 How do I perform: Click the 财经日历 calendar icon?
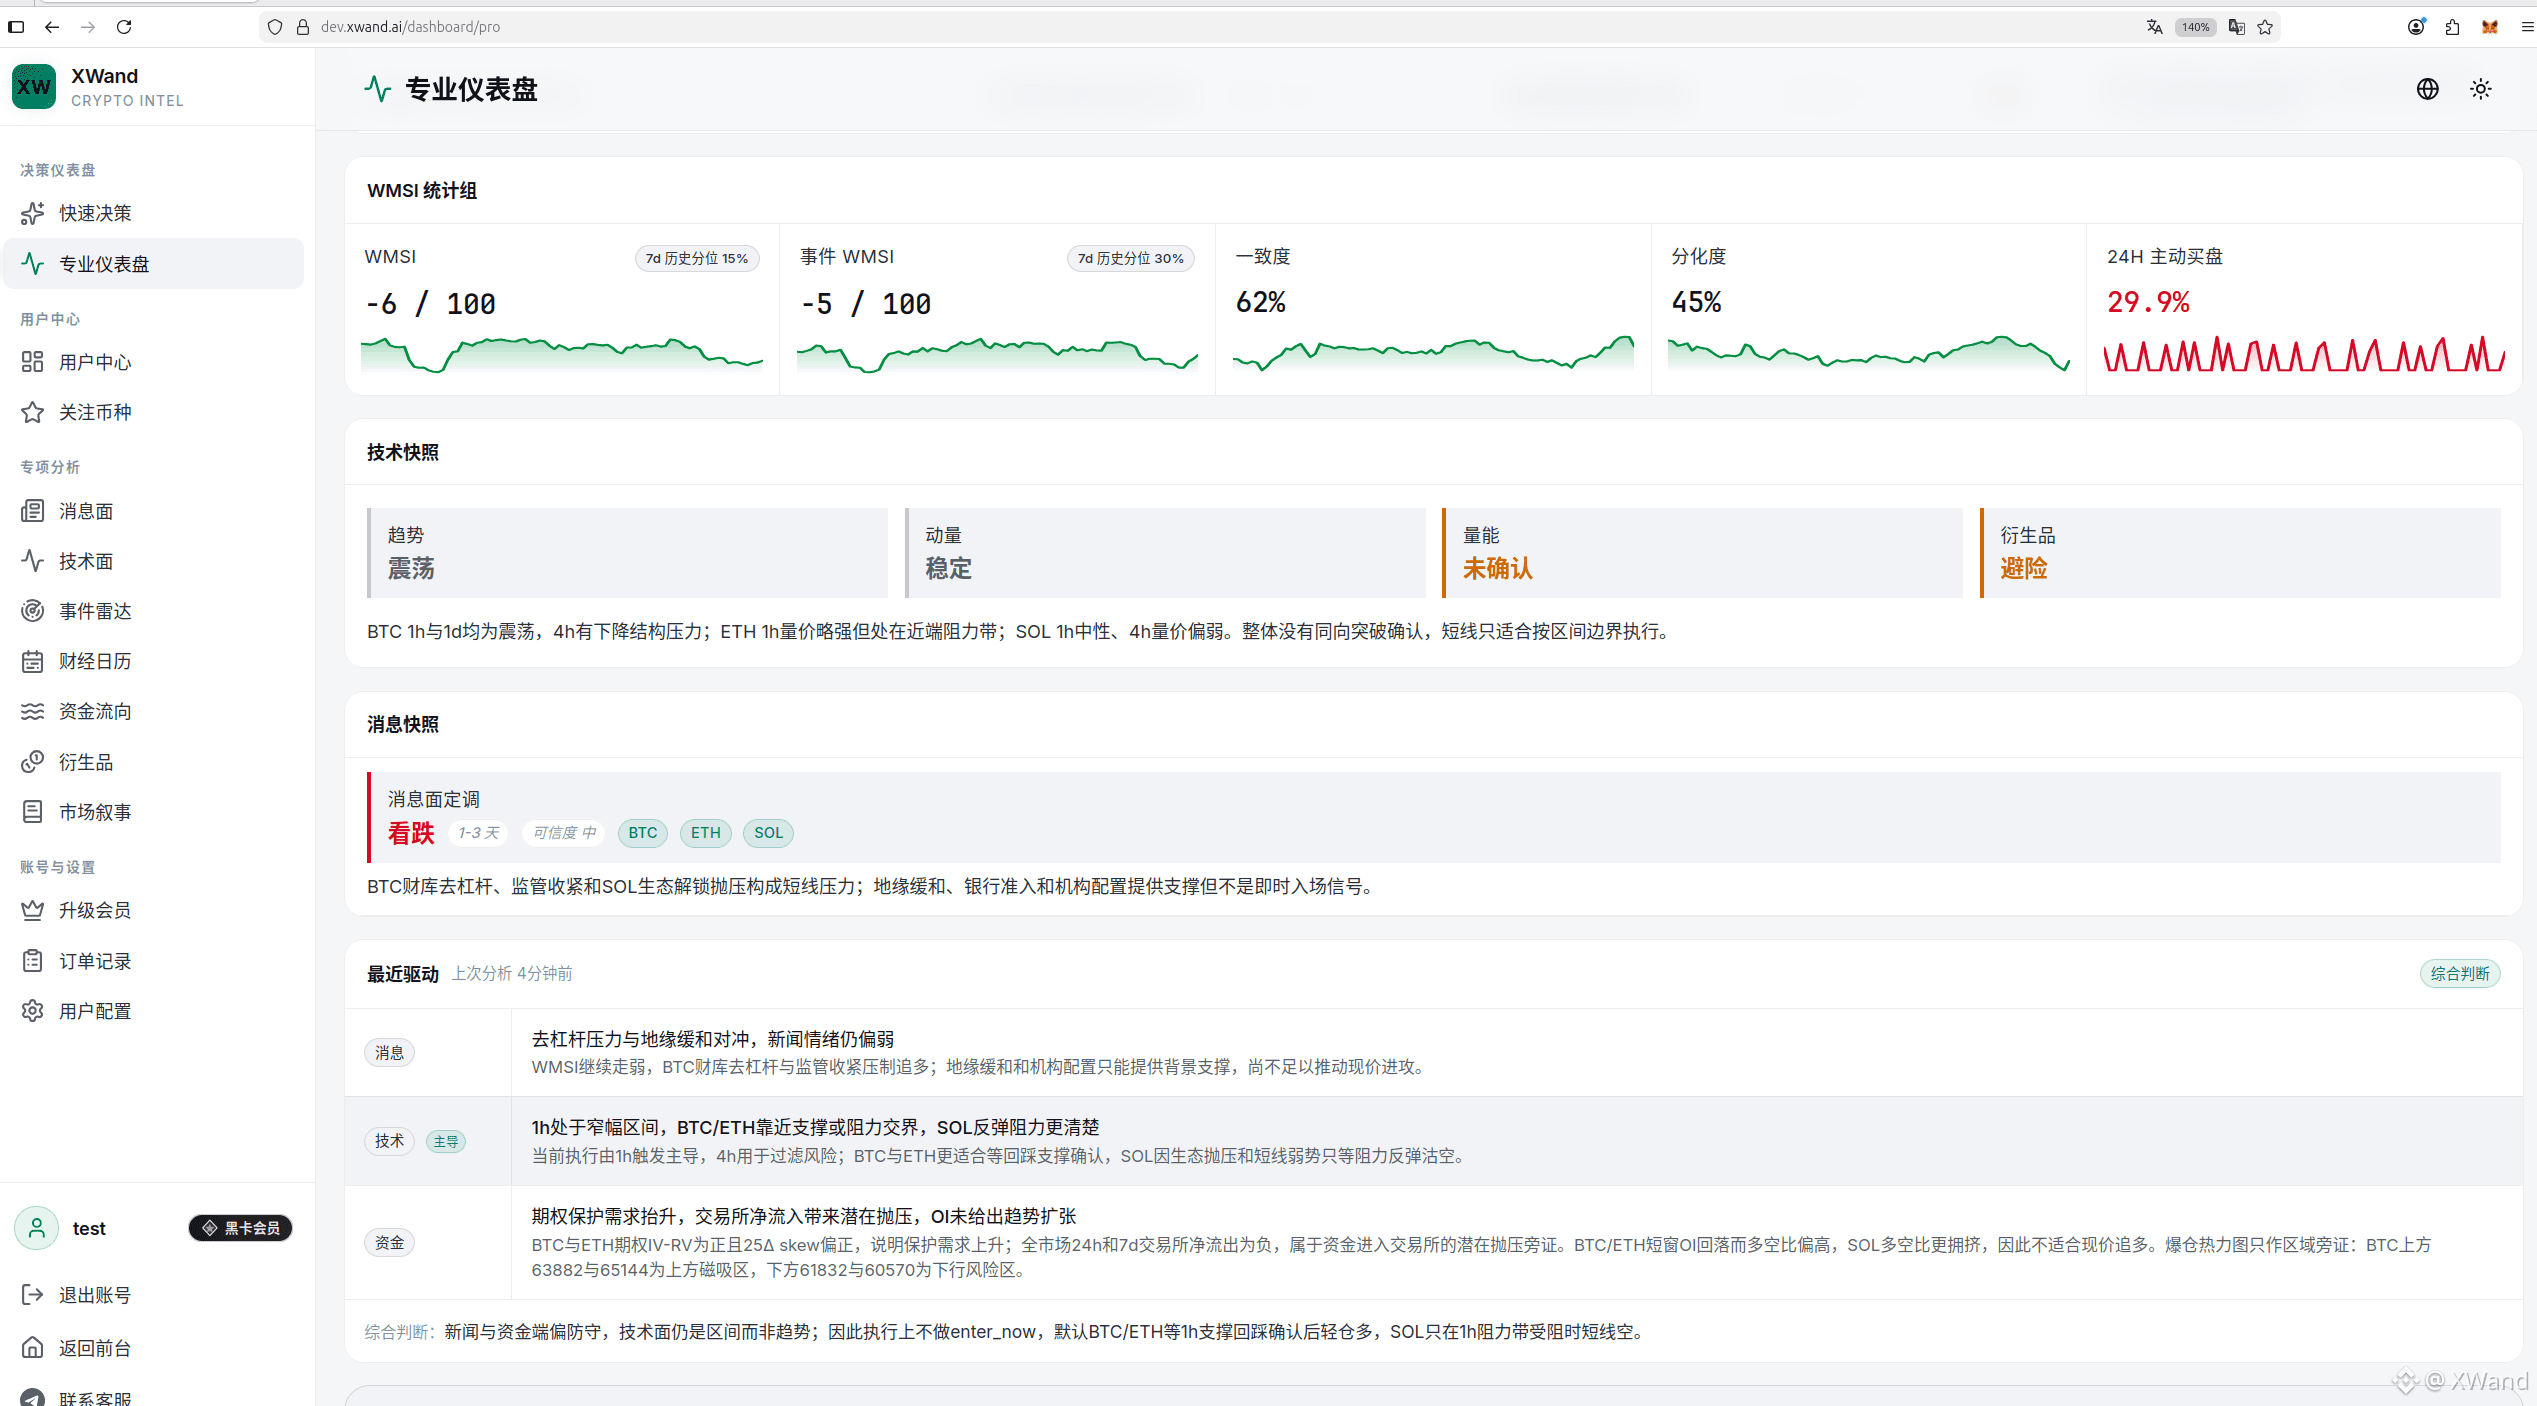(x=33, y=661)
